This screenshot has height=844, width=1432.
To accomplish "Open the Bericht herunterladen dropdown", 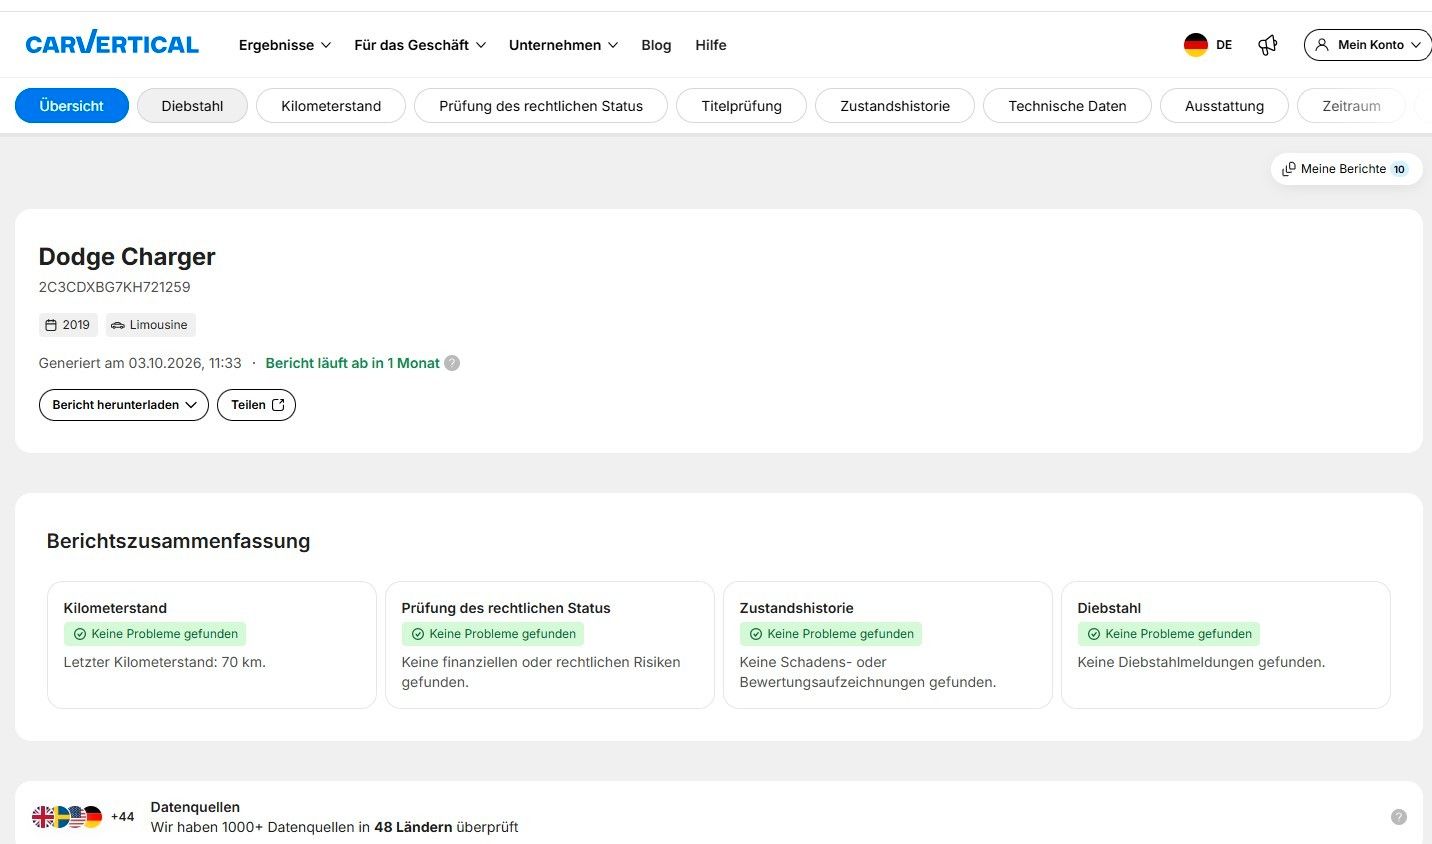I will coord(124,405).
